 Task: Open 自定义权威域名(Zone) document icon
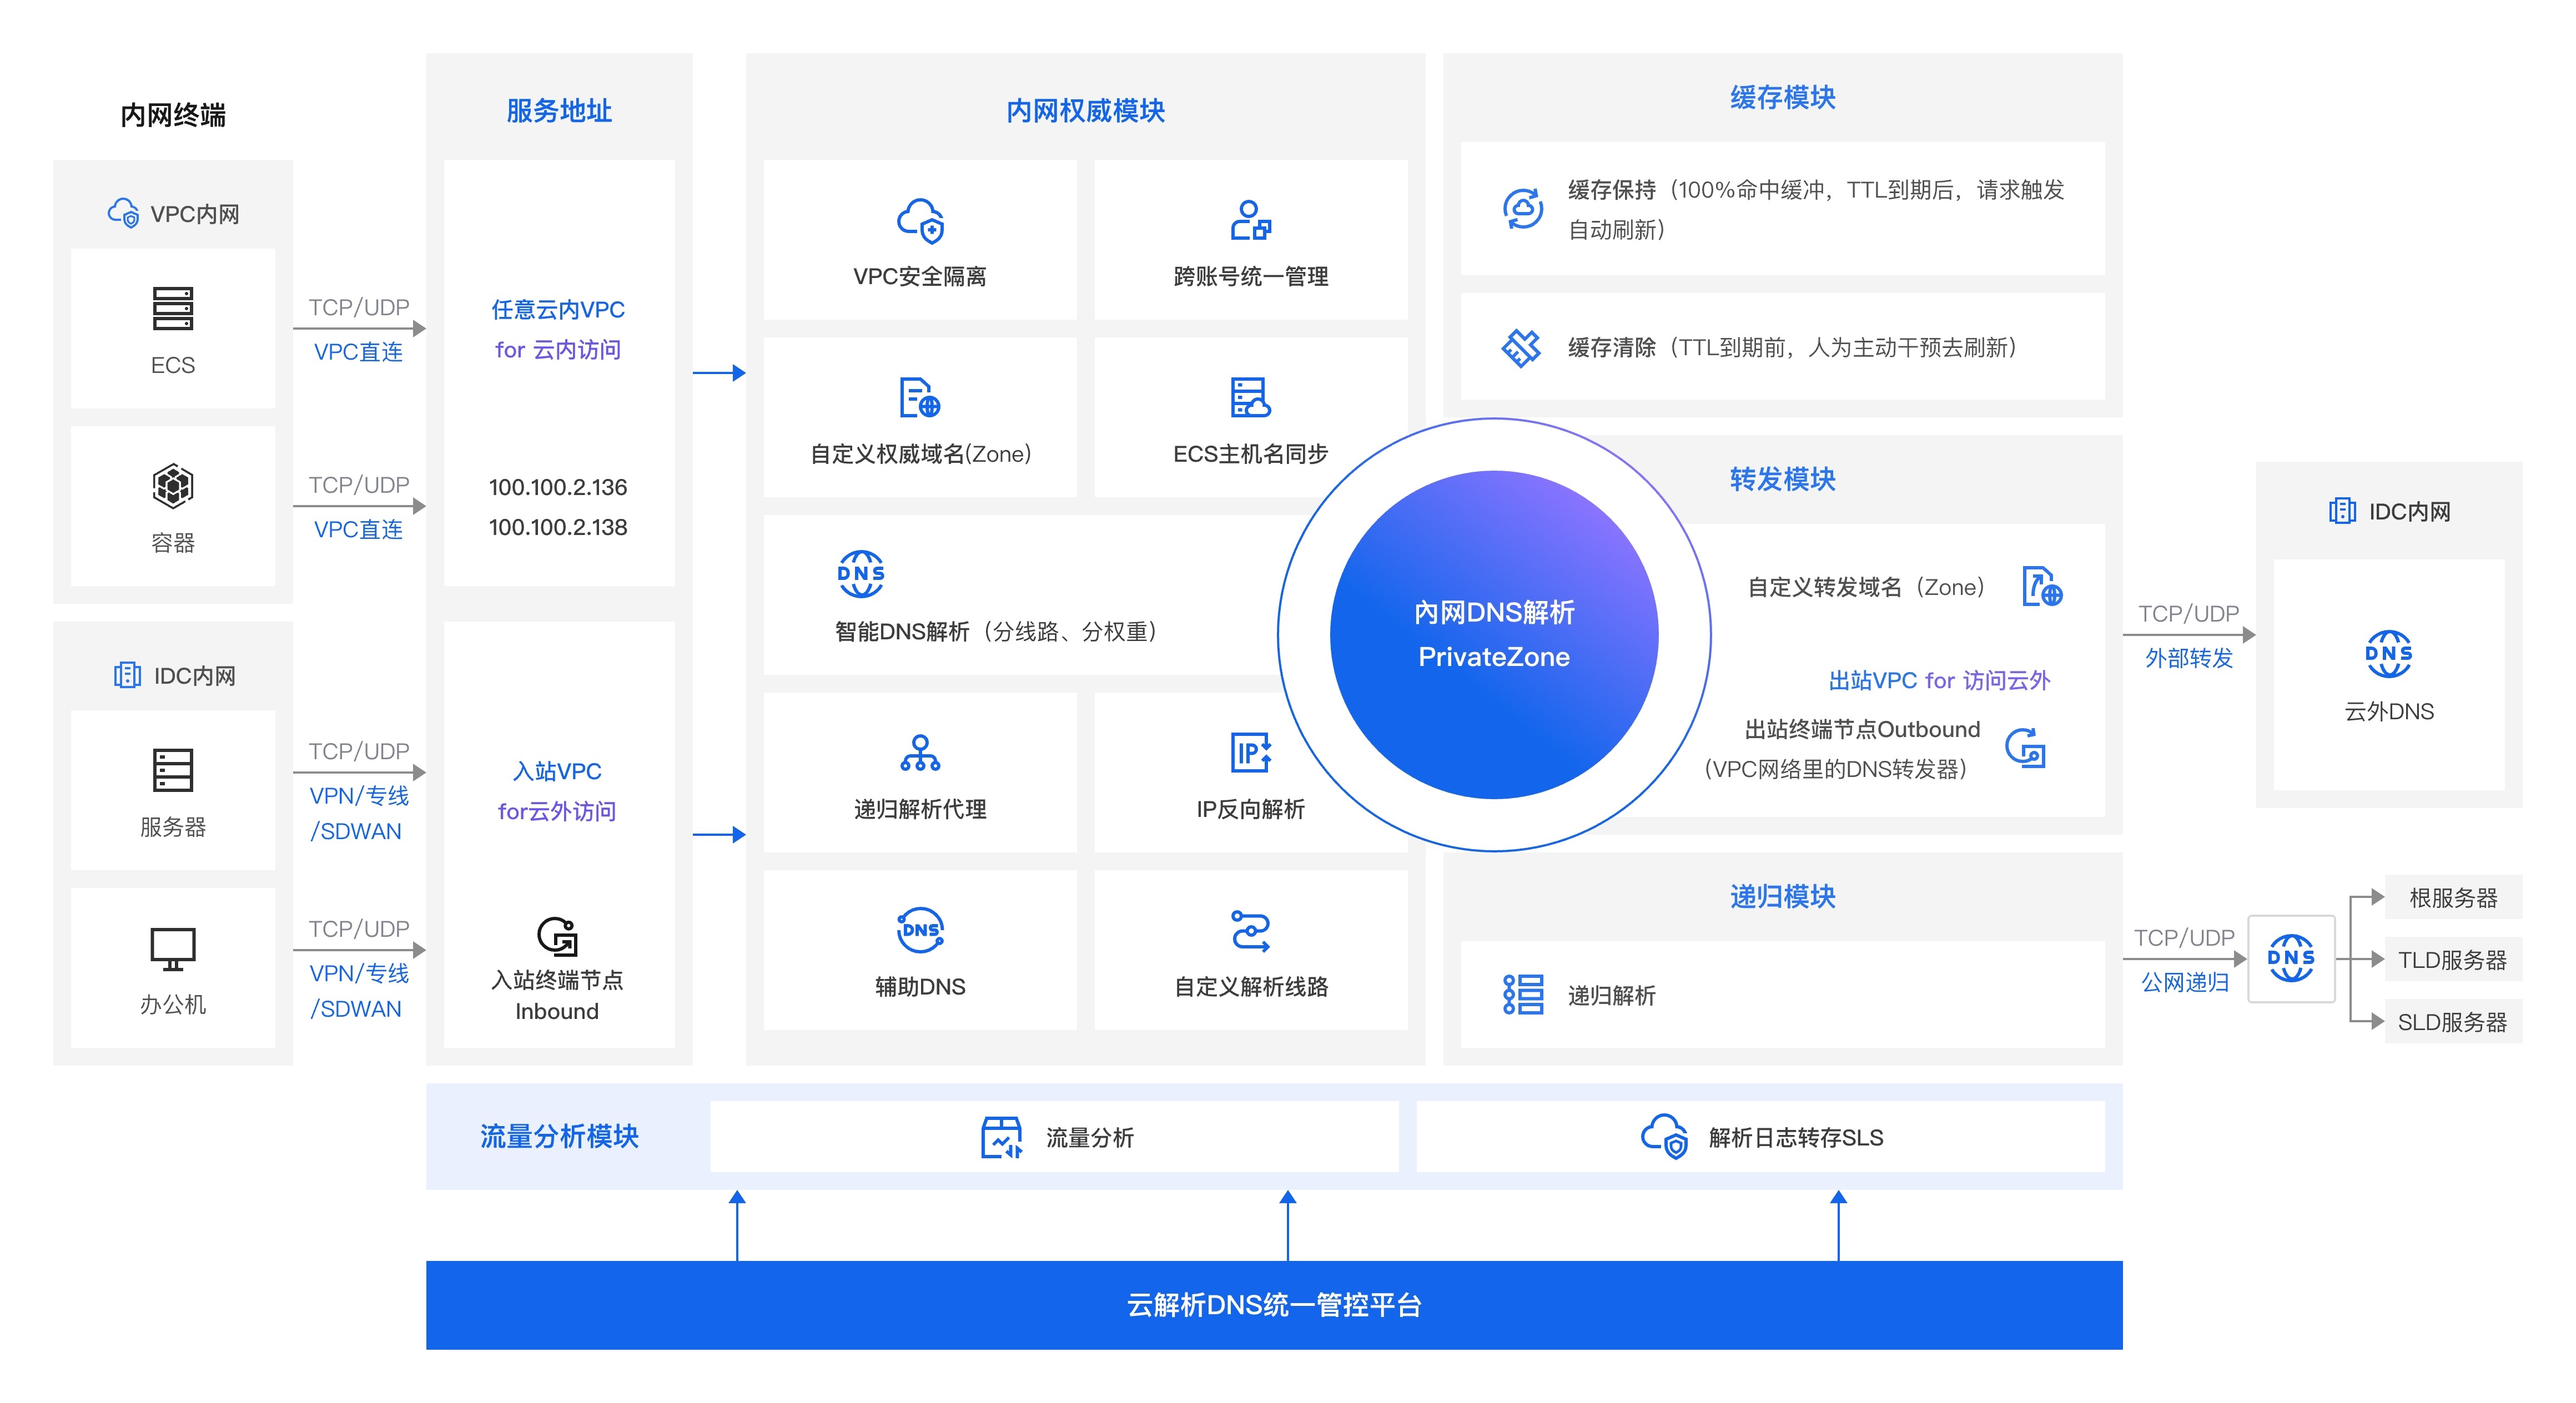920,400
